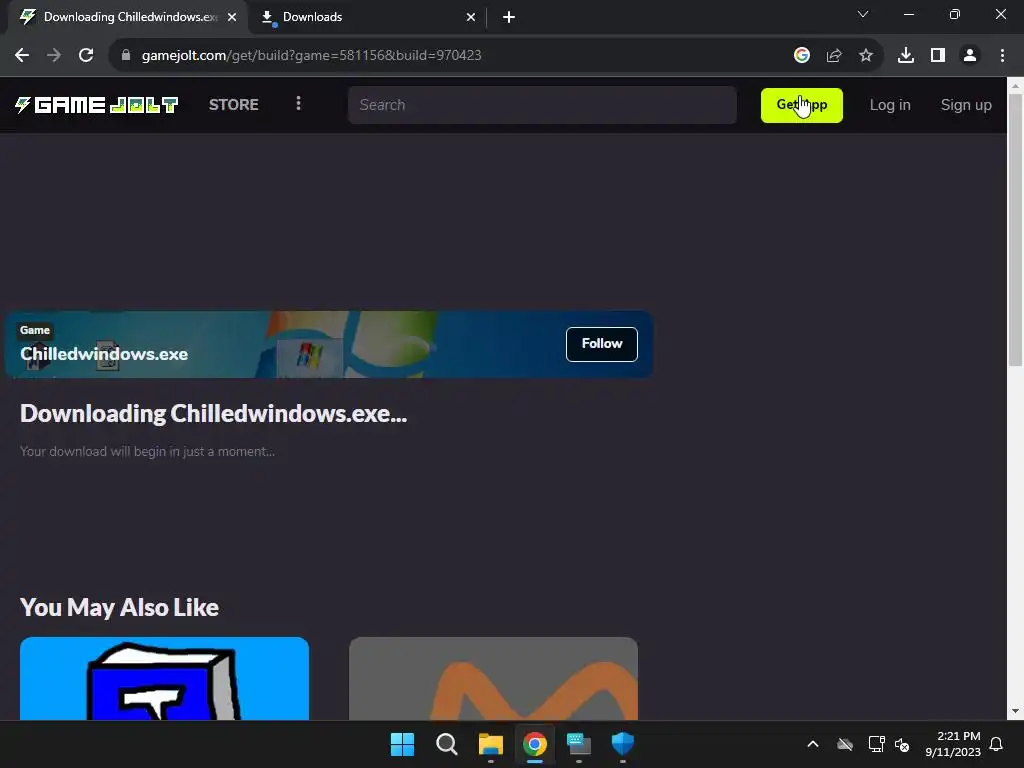View site information lock icon
This screenshot has width=1024, height=768.
pyautogui.click(x=126, y=56)
